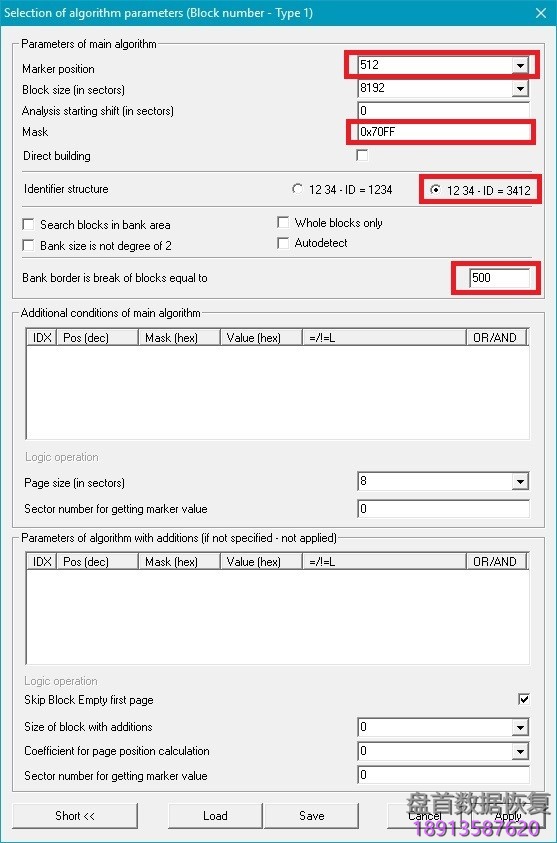Click IDX column header in Additional conditions table

pos(41,338)
